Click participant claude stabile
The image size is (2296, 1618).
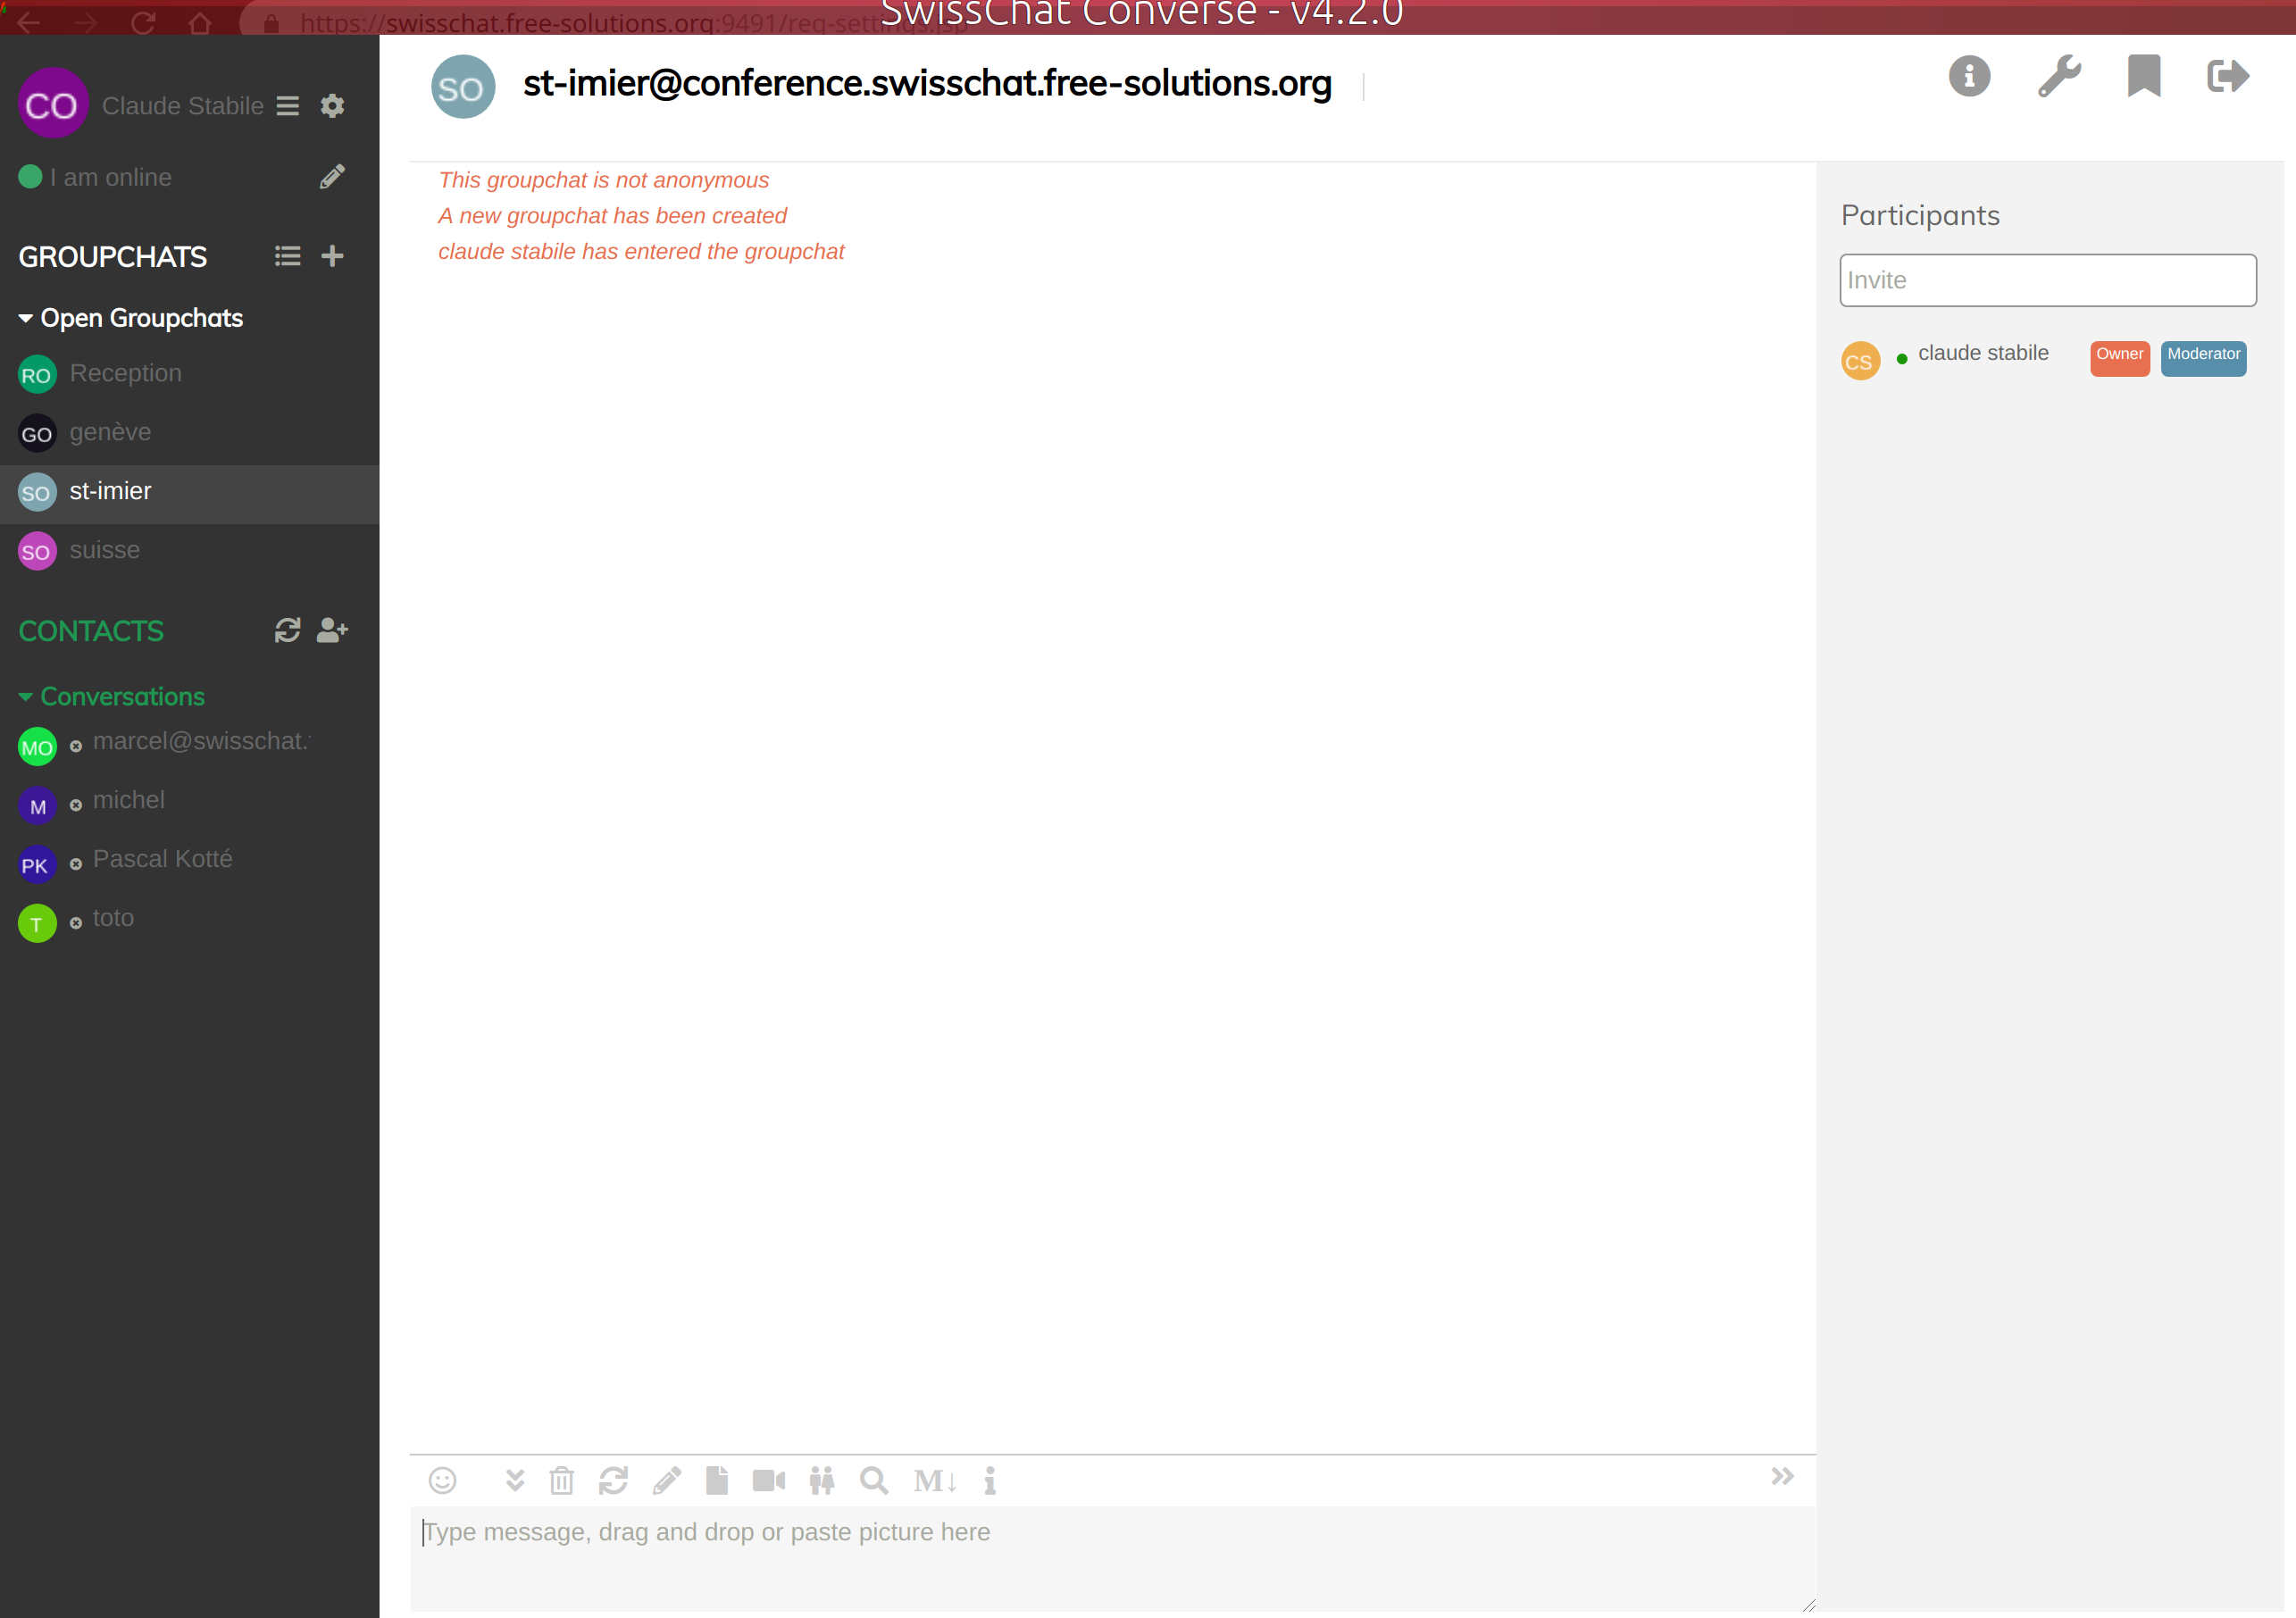point(1982,353)
